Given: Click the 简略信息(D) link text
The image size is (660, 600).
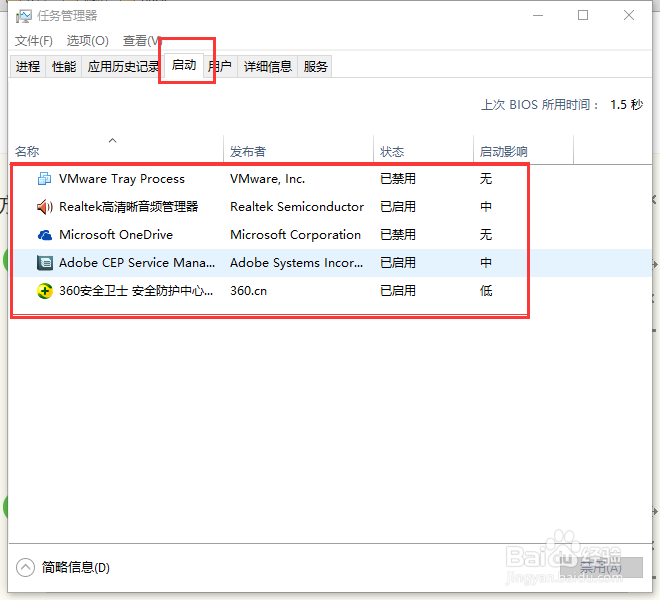Looking at the screenshot, I should [x=76, y=568].
